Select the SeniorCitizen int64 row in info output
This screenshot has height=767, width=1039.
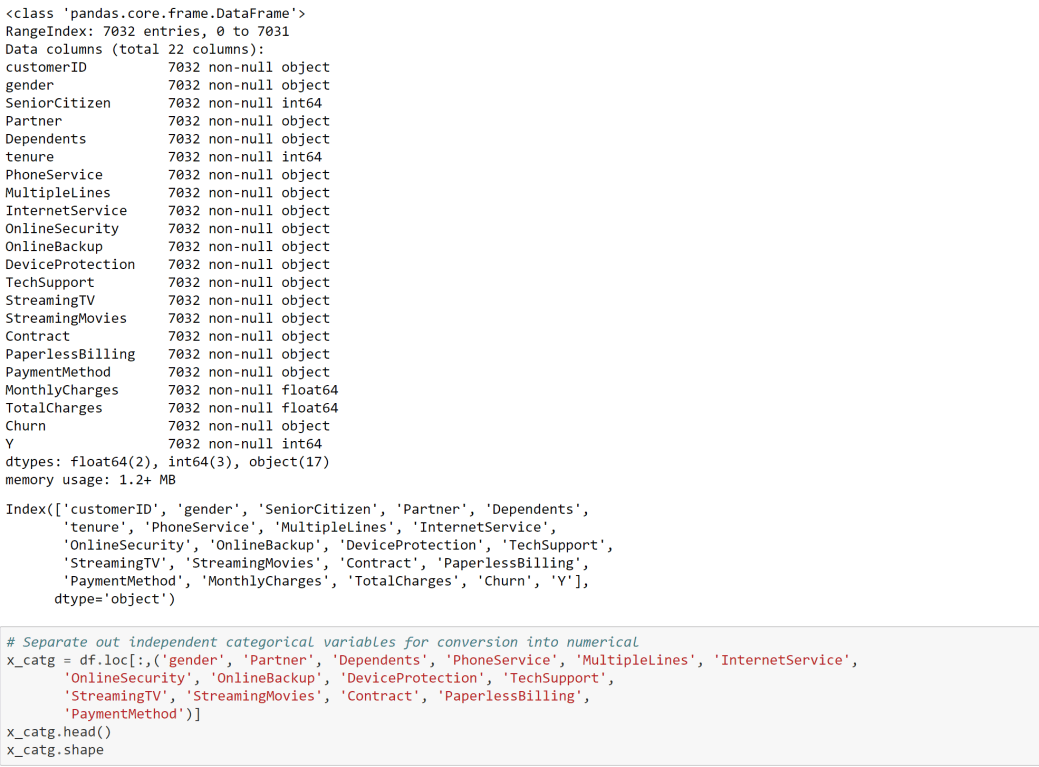(x=164, y=103)
